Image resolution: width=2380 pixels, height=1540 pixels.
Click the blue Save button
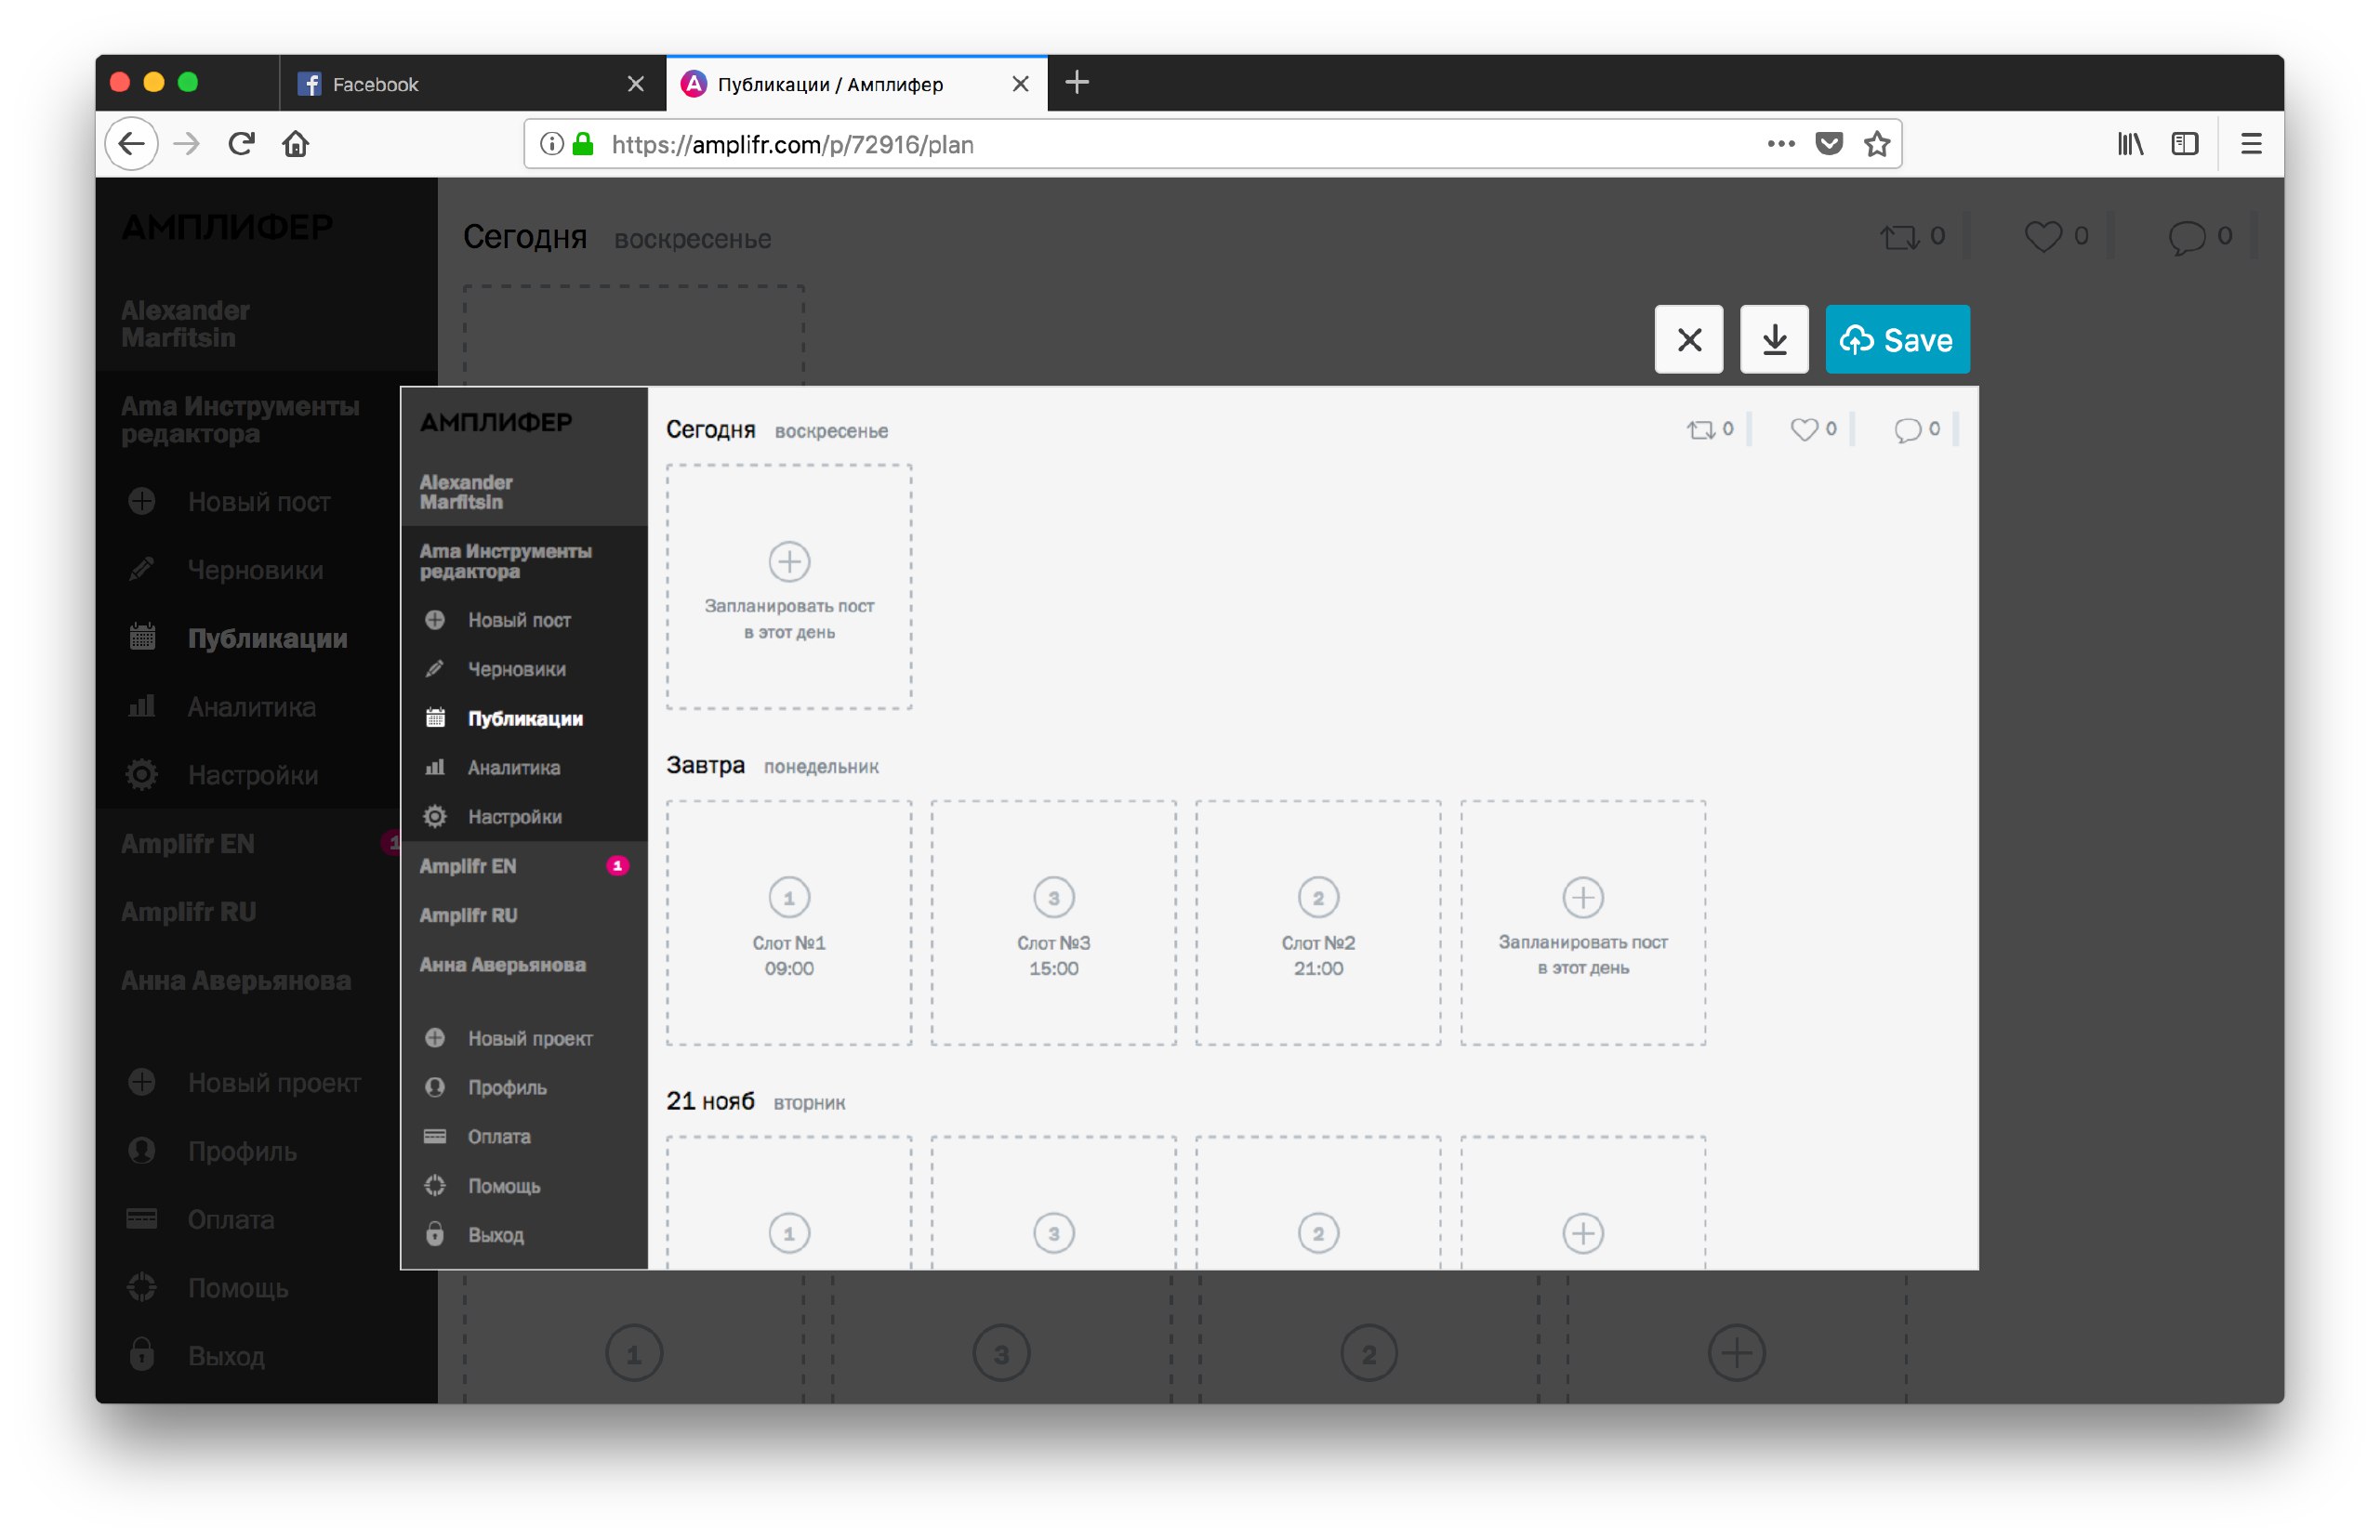tap(1897, 340)
